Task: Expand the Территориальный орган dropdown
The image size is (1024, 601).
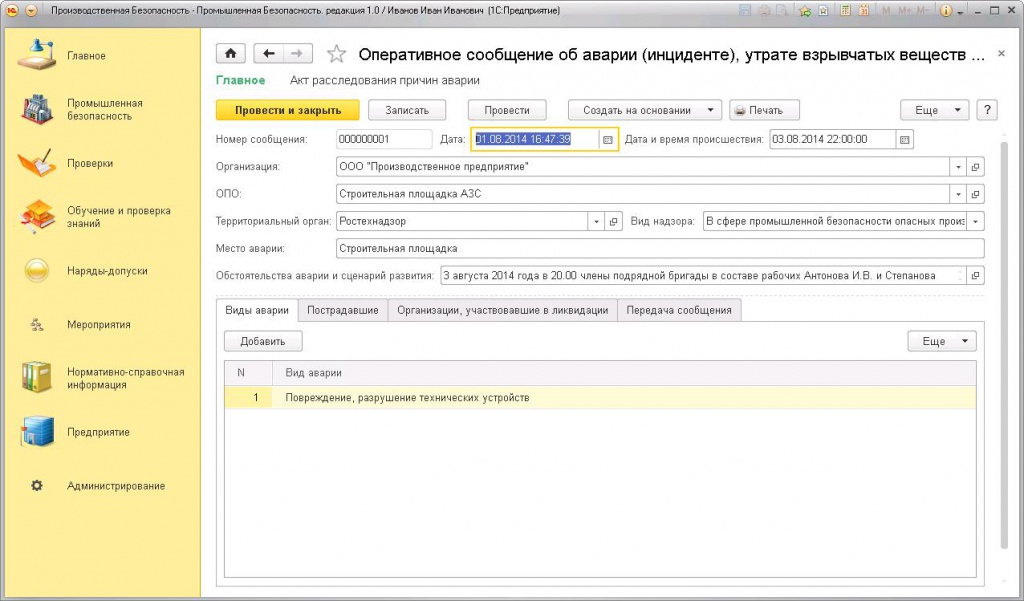Action: point(596,222)
